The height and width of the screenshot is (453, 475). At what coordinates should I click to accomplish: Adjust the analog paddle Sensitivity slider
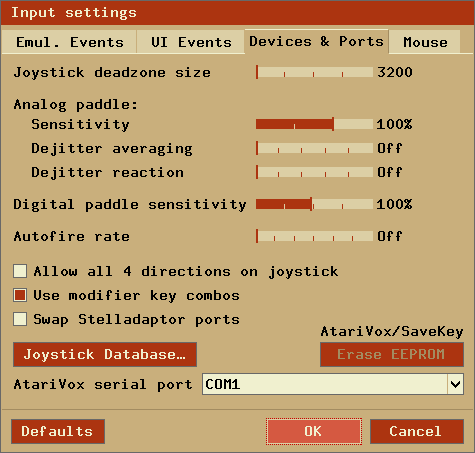pyautogui.click(x=314, y=124)
